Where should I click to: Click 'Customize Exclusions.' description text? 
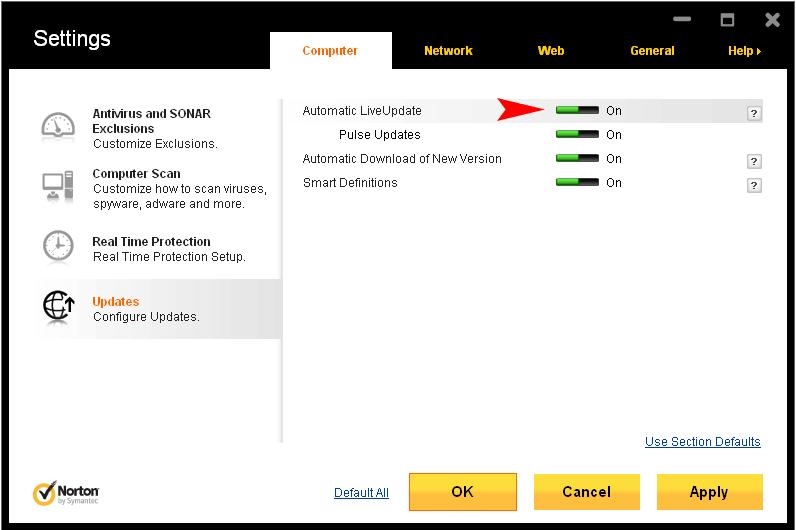point(155,144)
